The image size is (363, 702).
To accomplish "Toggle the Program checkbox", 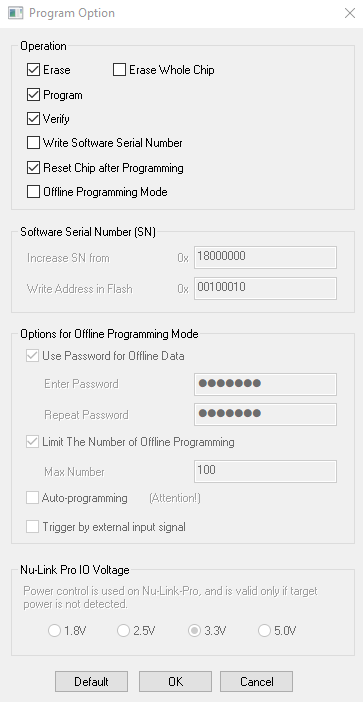I will (33, 95).
